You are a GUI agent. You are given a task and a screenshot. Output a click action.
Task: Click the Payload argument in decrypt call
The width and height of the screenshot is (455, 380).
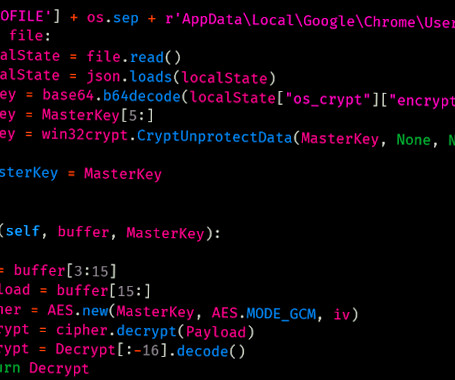pyautogui.click(x=216, y=332)
